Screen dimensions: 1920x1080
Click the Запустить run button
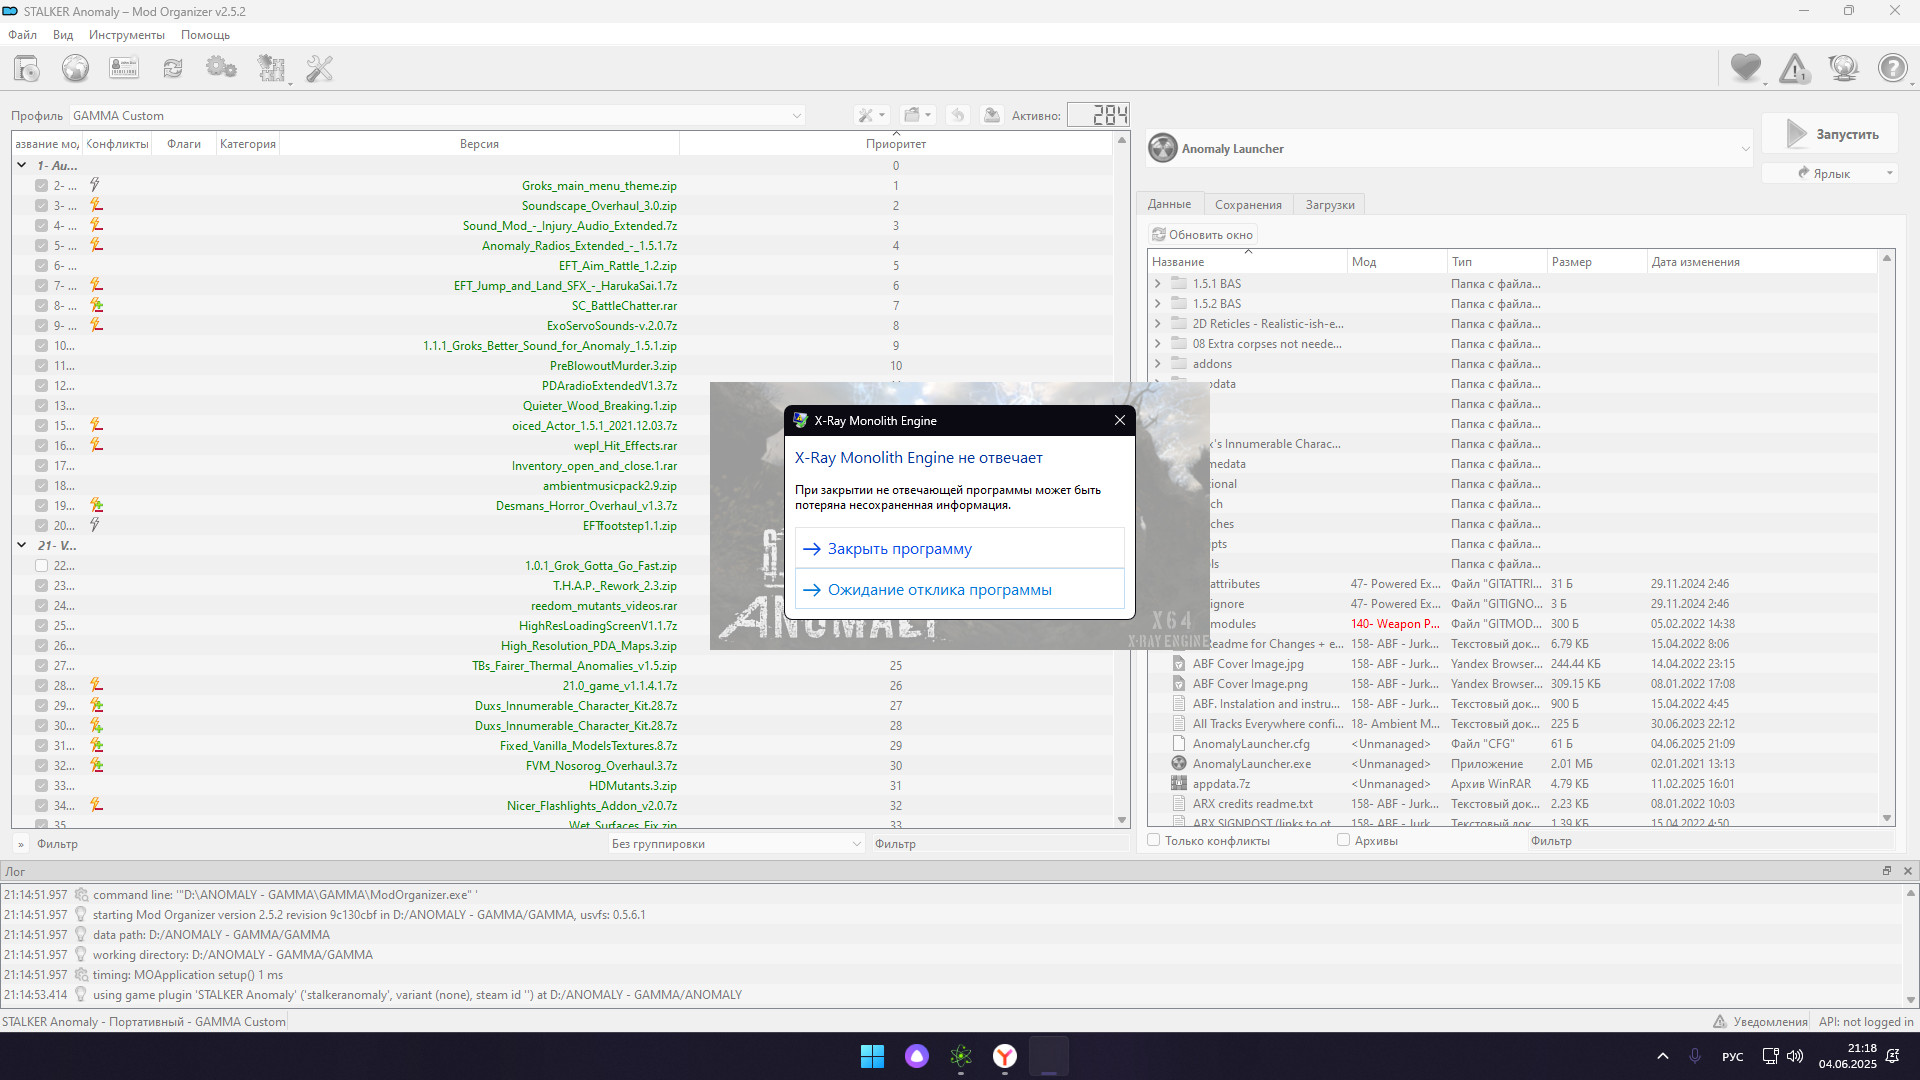click(1830, 134)
